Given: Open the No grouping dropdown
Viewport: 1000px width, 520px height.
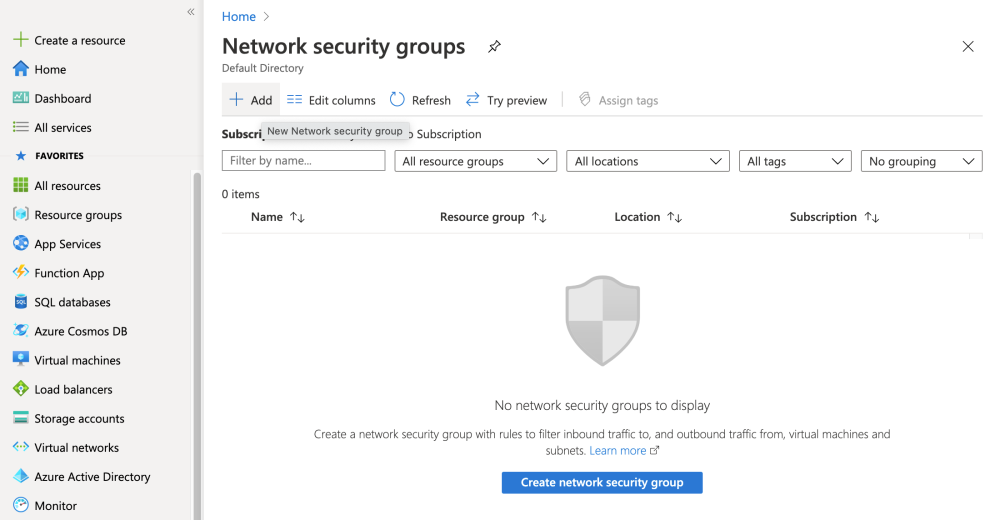Looking at the screenshot, I should 921,161.
